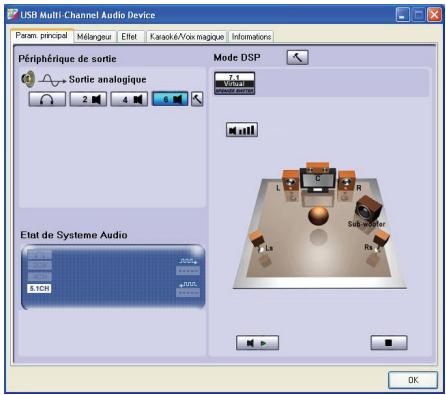Click the upper digital signal status icon
The width and height of the screenshot is (446, 395).
[188, 261]
